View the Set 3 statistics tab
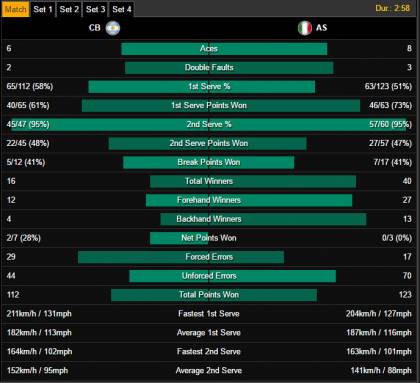The width and height of the screenshot is (420, 383). coord(95,9)
